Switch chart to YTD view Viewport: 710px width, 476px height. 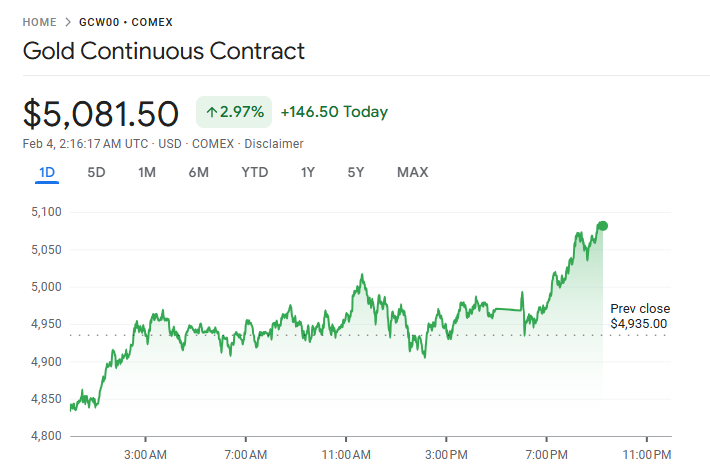coord(254,172)
